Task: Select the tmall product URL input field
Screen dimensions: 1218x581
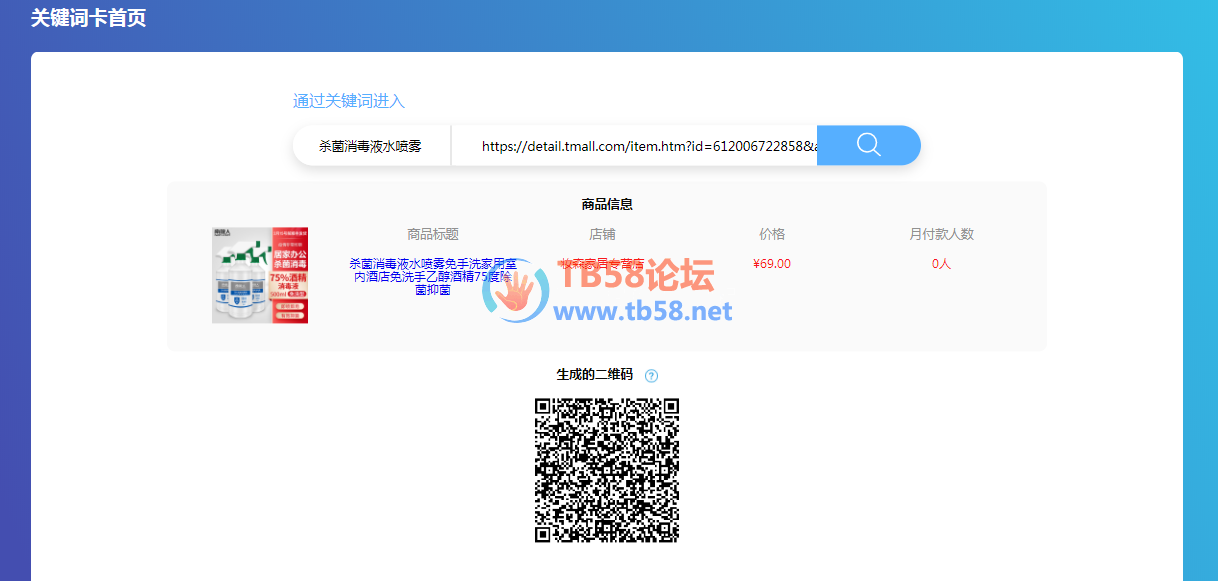Action: 634,146
